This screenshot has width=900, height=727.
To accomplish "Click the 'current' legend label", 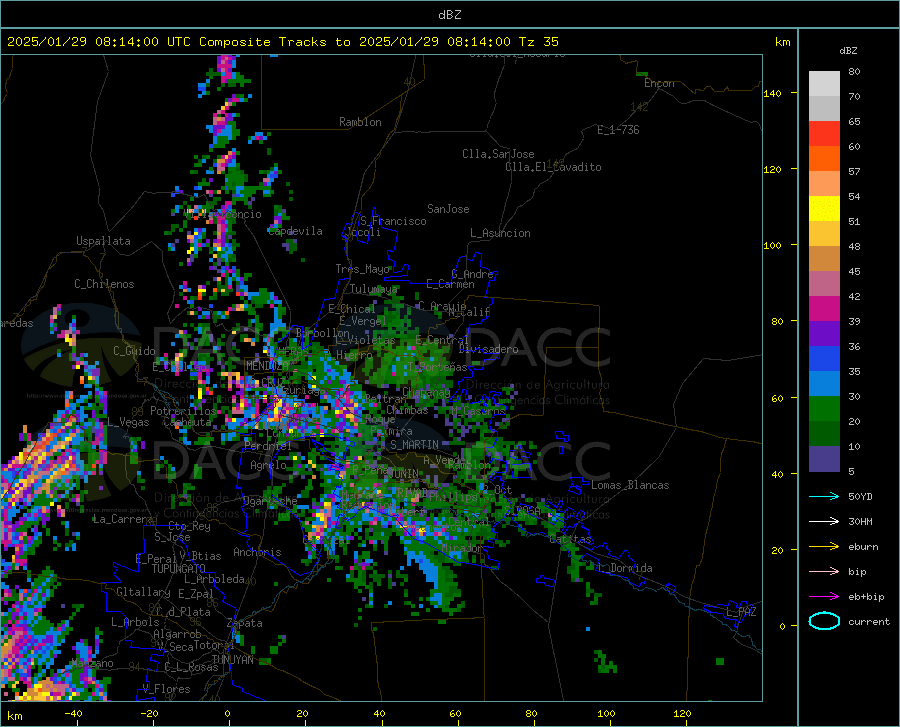I will (x=869, y=621).
